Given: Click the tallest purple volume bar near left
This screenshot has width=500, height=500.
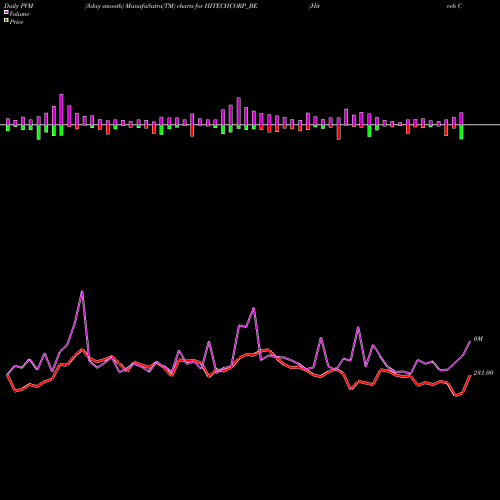Looking at the screenshot, I should click(61, 109).
